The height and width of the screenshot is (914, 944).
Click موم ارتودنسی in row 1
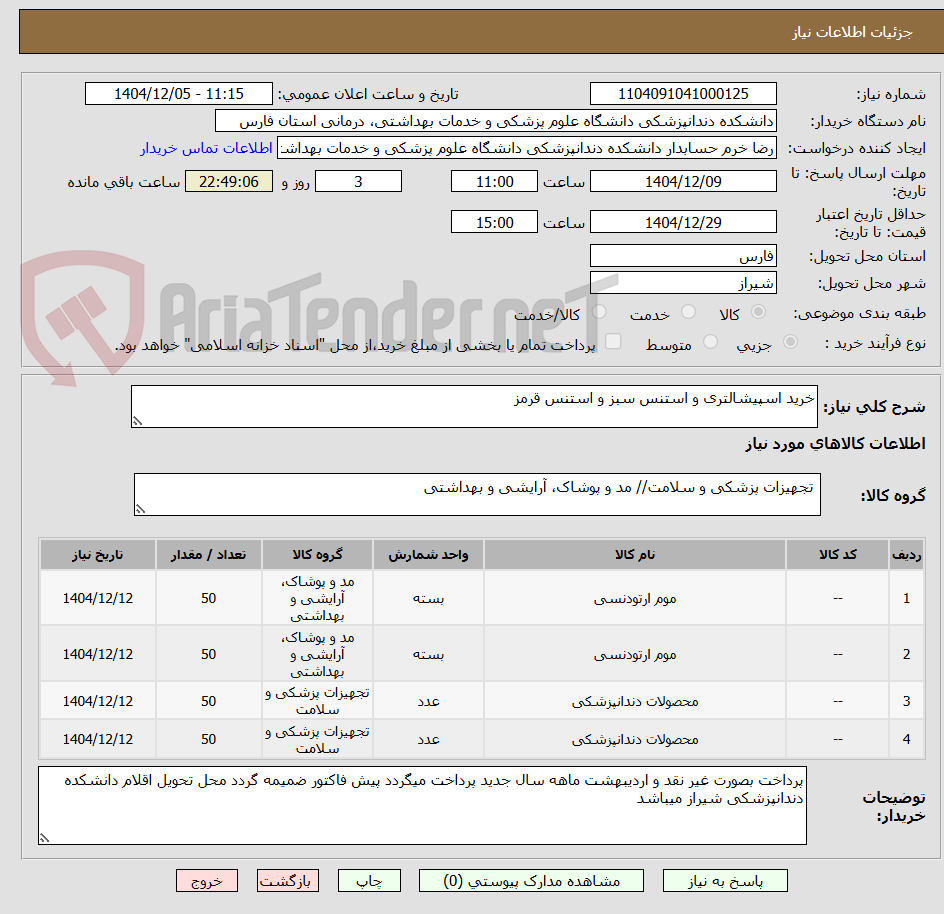pyautogui.click(x=635, y=598)
